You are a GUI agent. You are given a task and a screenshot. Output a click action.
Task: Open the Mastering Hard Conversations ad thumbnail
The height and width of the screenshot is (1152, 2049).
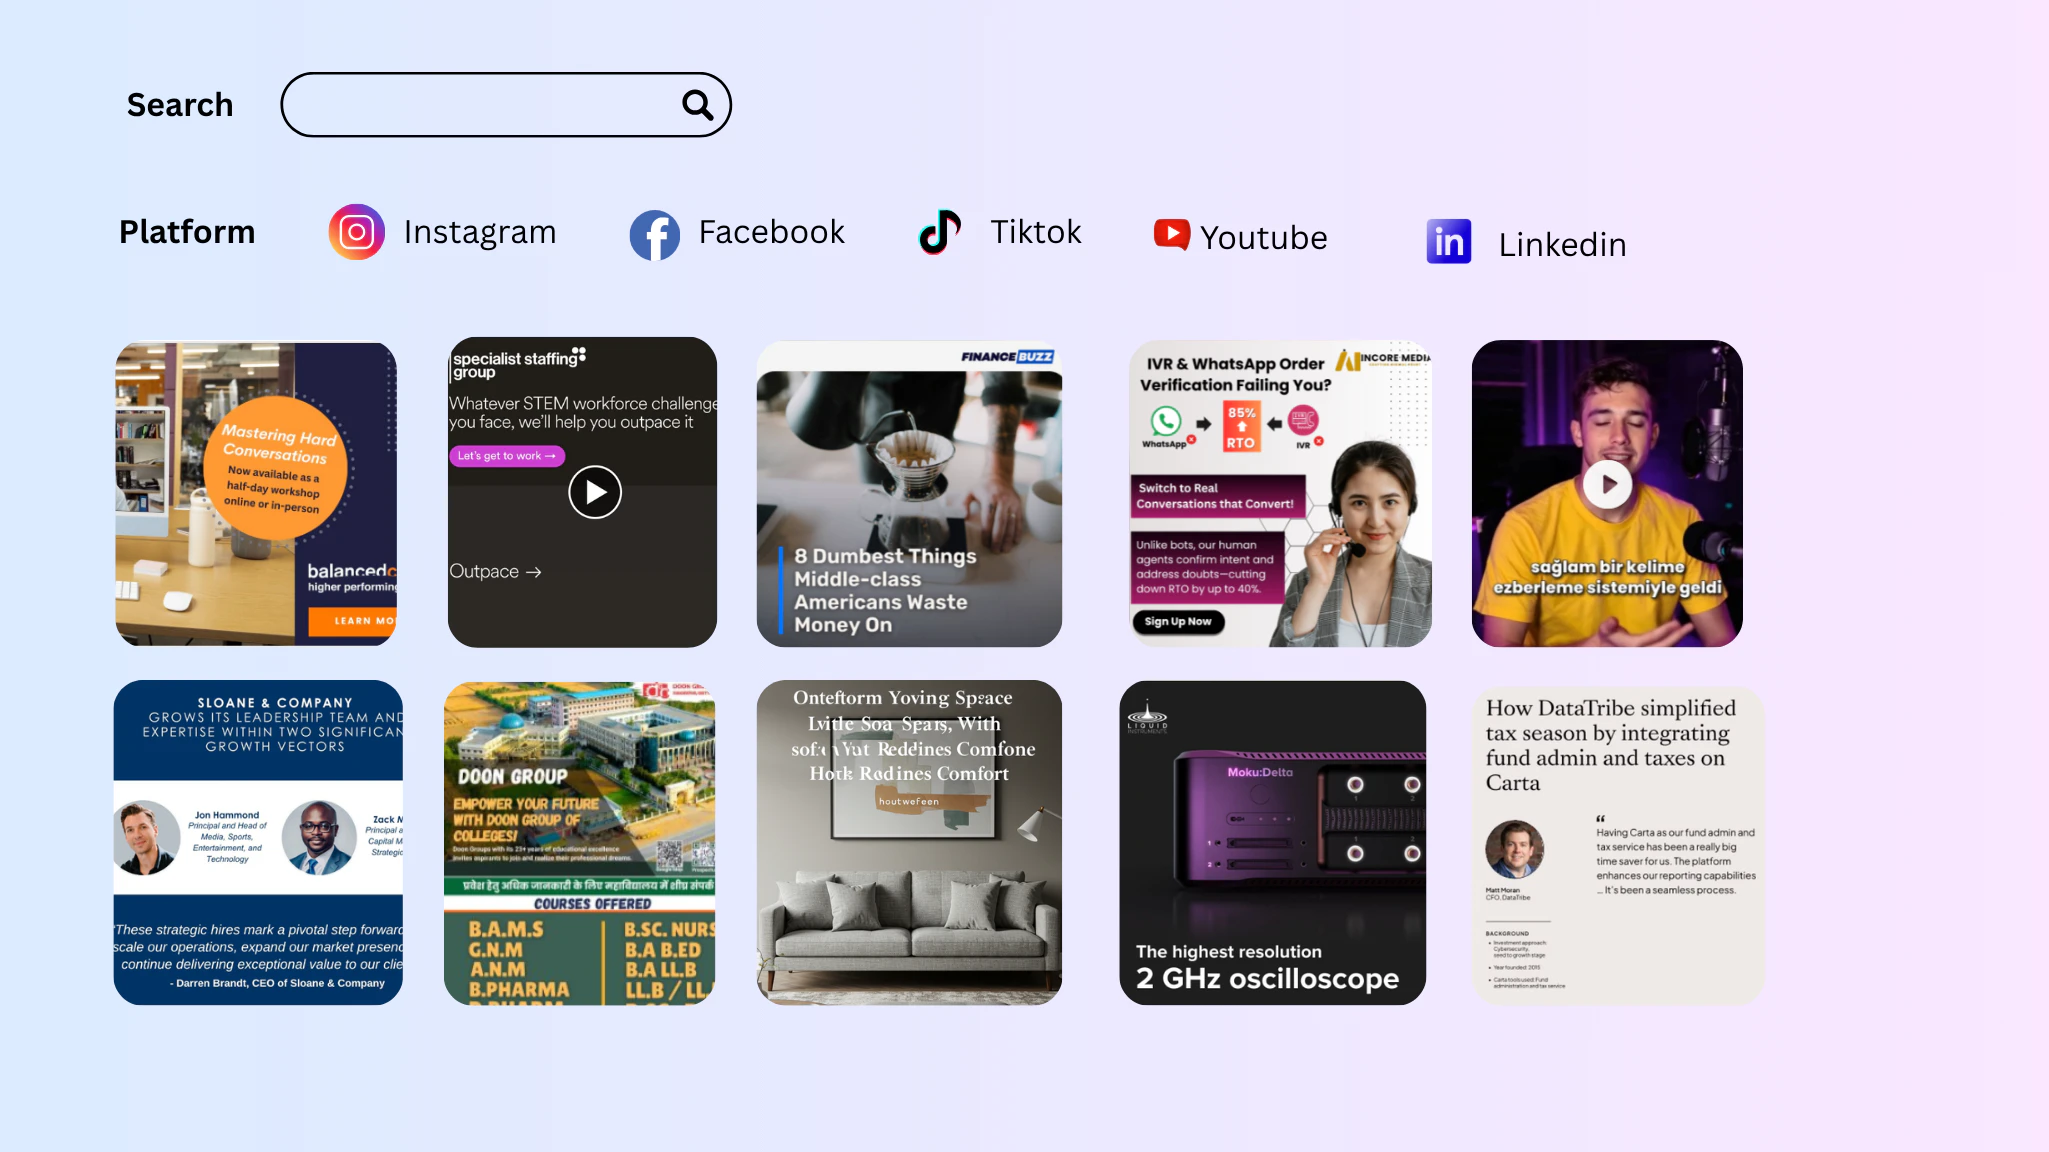[x=256, y=494]
